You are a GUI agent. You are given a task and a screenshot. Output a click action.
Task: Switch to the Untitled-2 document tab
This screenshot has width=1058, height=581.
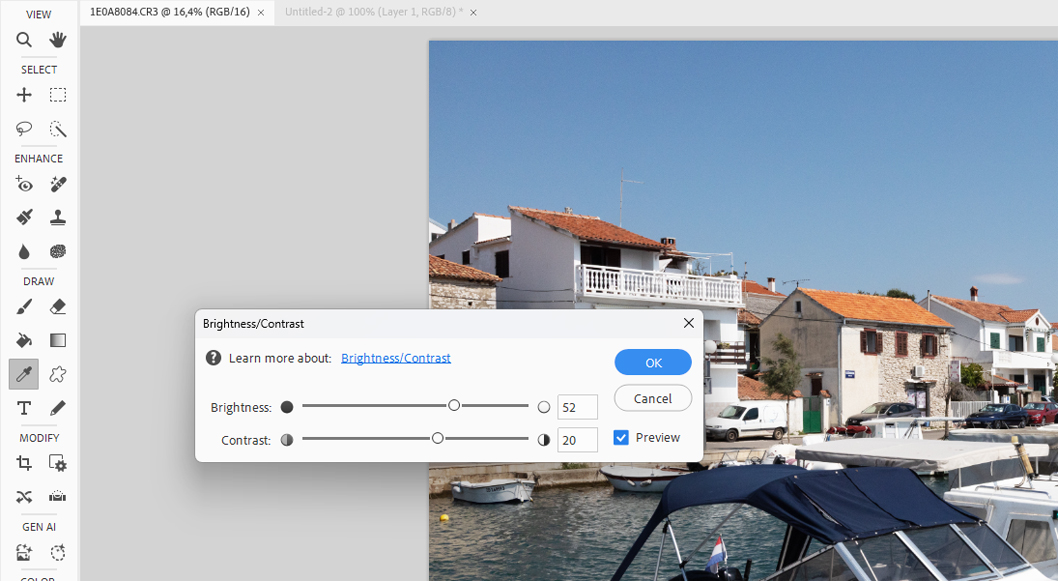373,12
